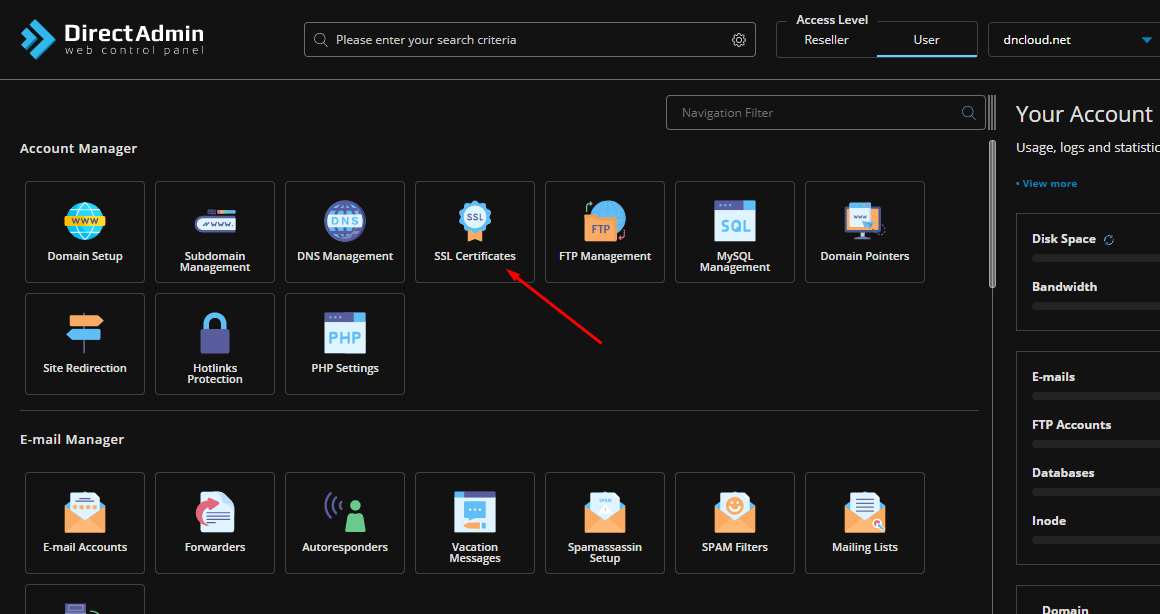Focus the main search criteria field
The image size is (1160, 614).
pyautogui.click(x=530, y=40)
